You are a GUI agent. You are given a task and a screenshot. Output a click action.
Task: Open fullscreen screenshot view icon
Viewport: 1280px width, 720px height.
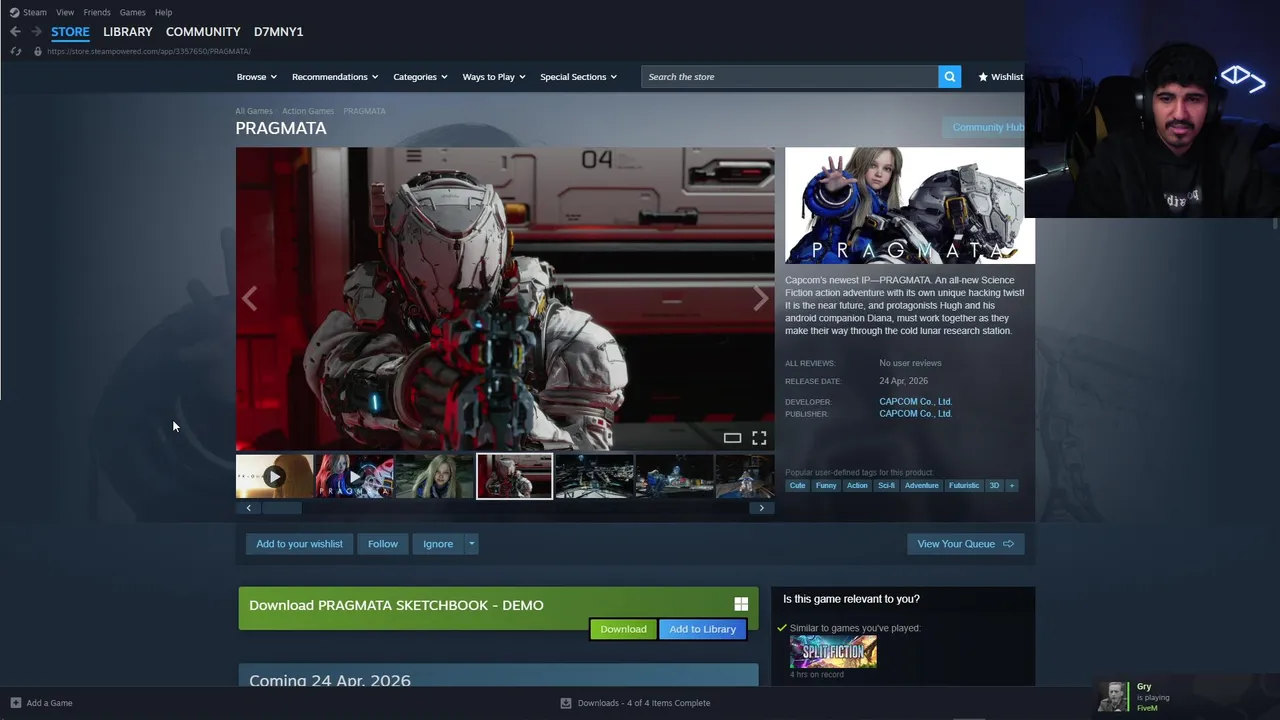[759, 438]
